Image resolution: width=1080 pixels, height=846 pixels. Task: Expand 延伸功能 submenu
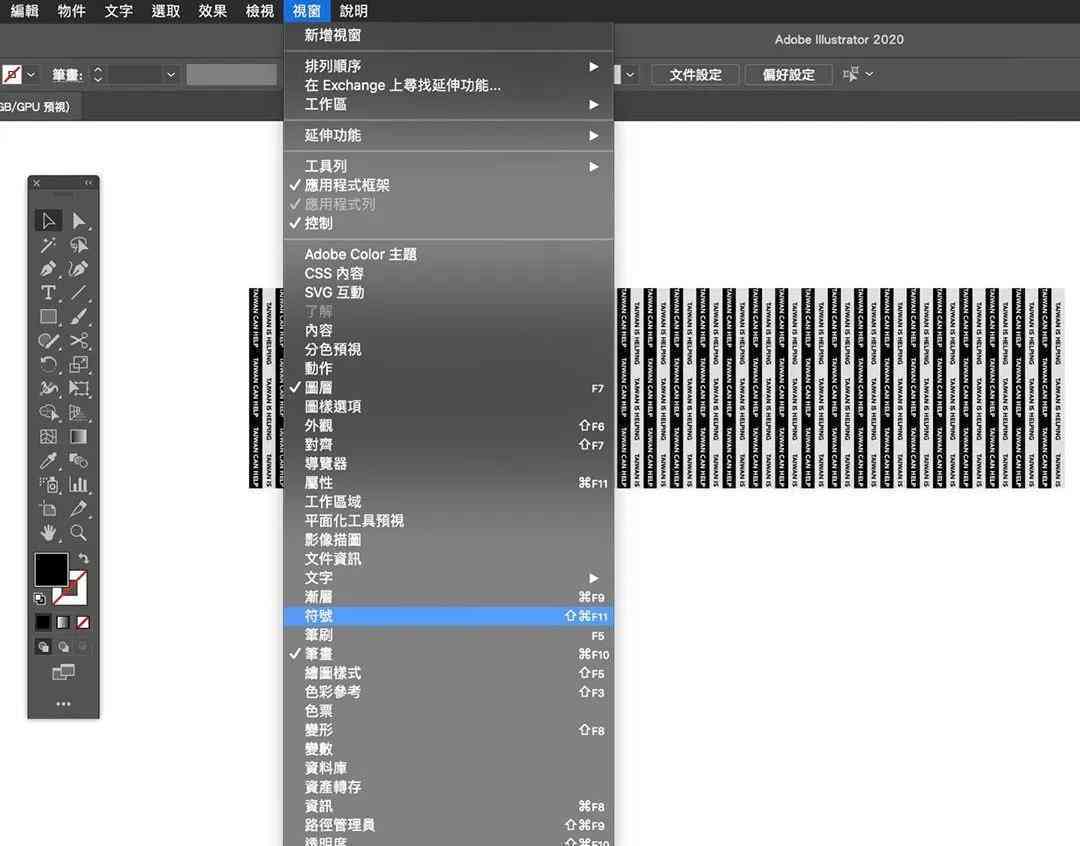[448, 136]
